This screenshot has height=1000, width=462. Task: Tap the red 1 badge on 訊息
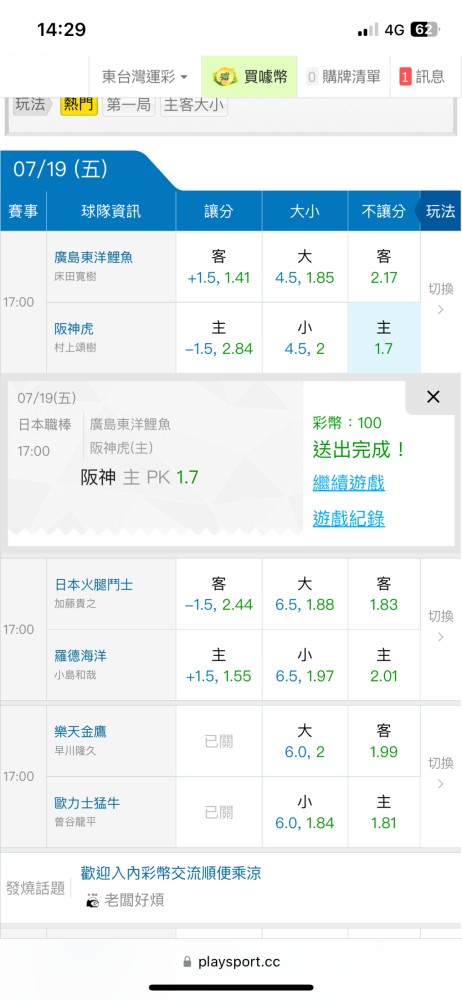click(405, 77)
